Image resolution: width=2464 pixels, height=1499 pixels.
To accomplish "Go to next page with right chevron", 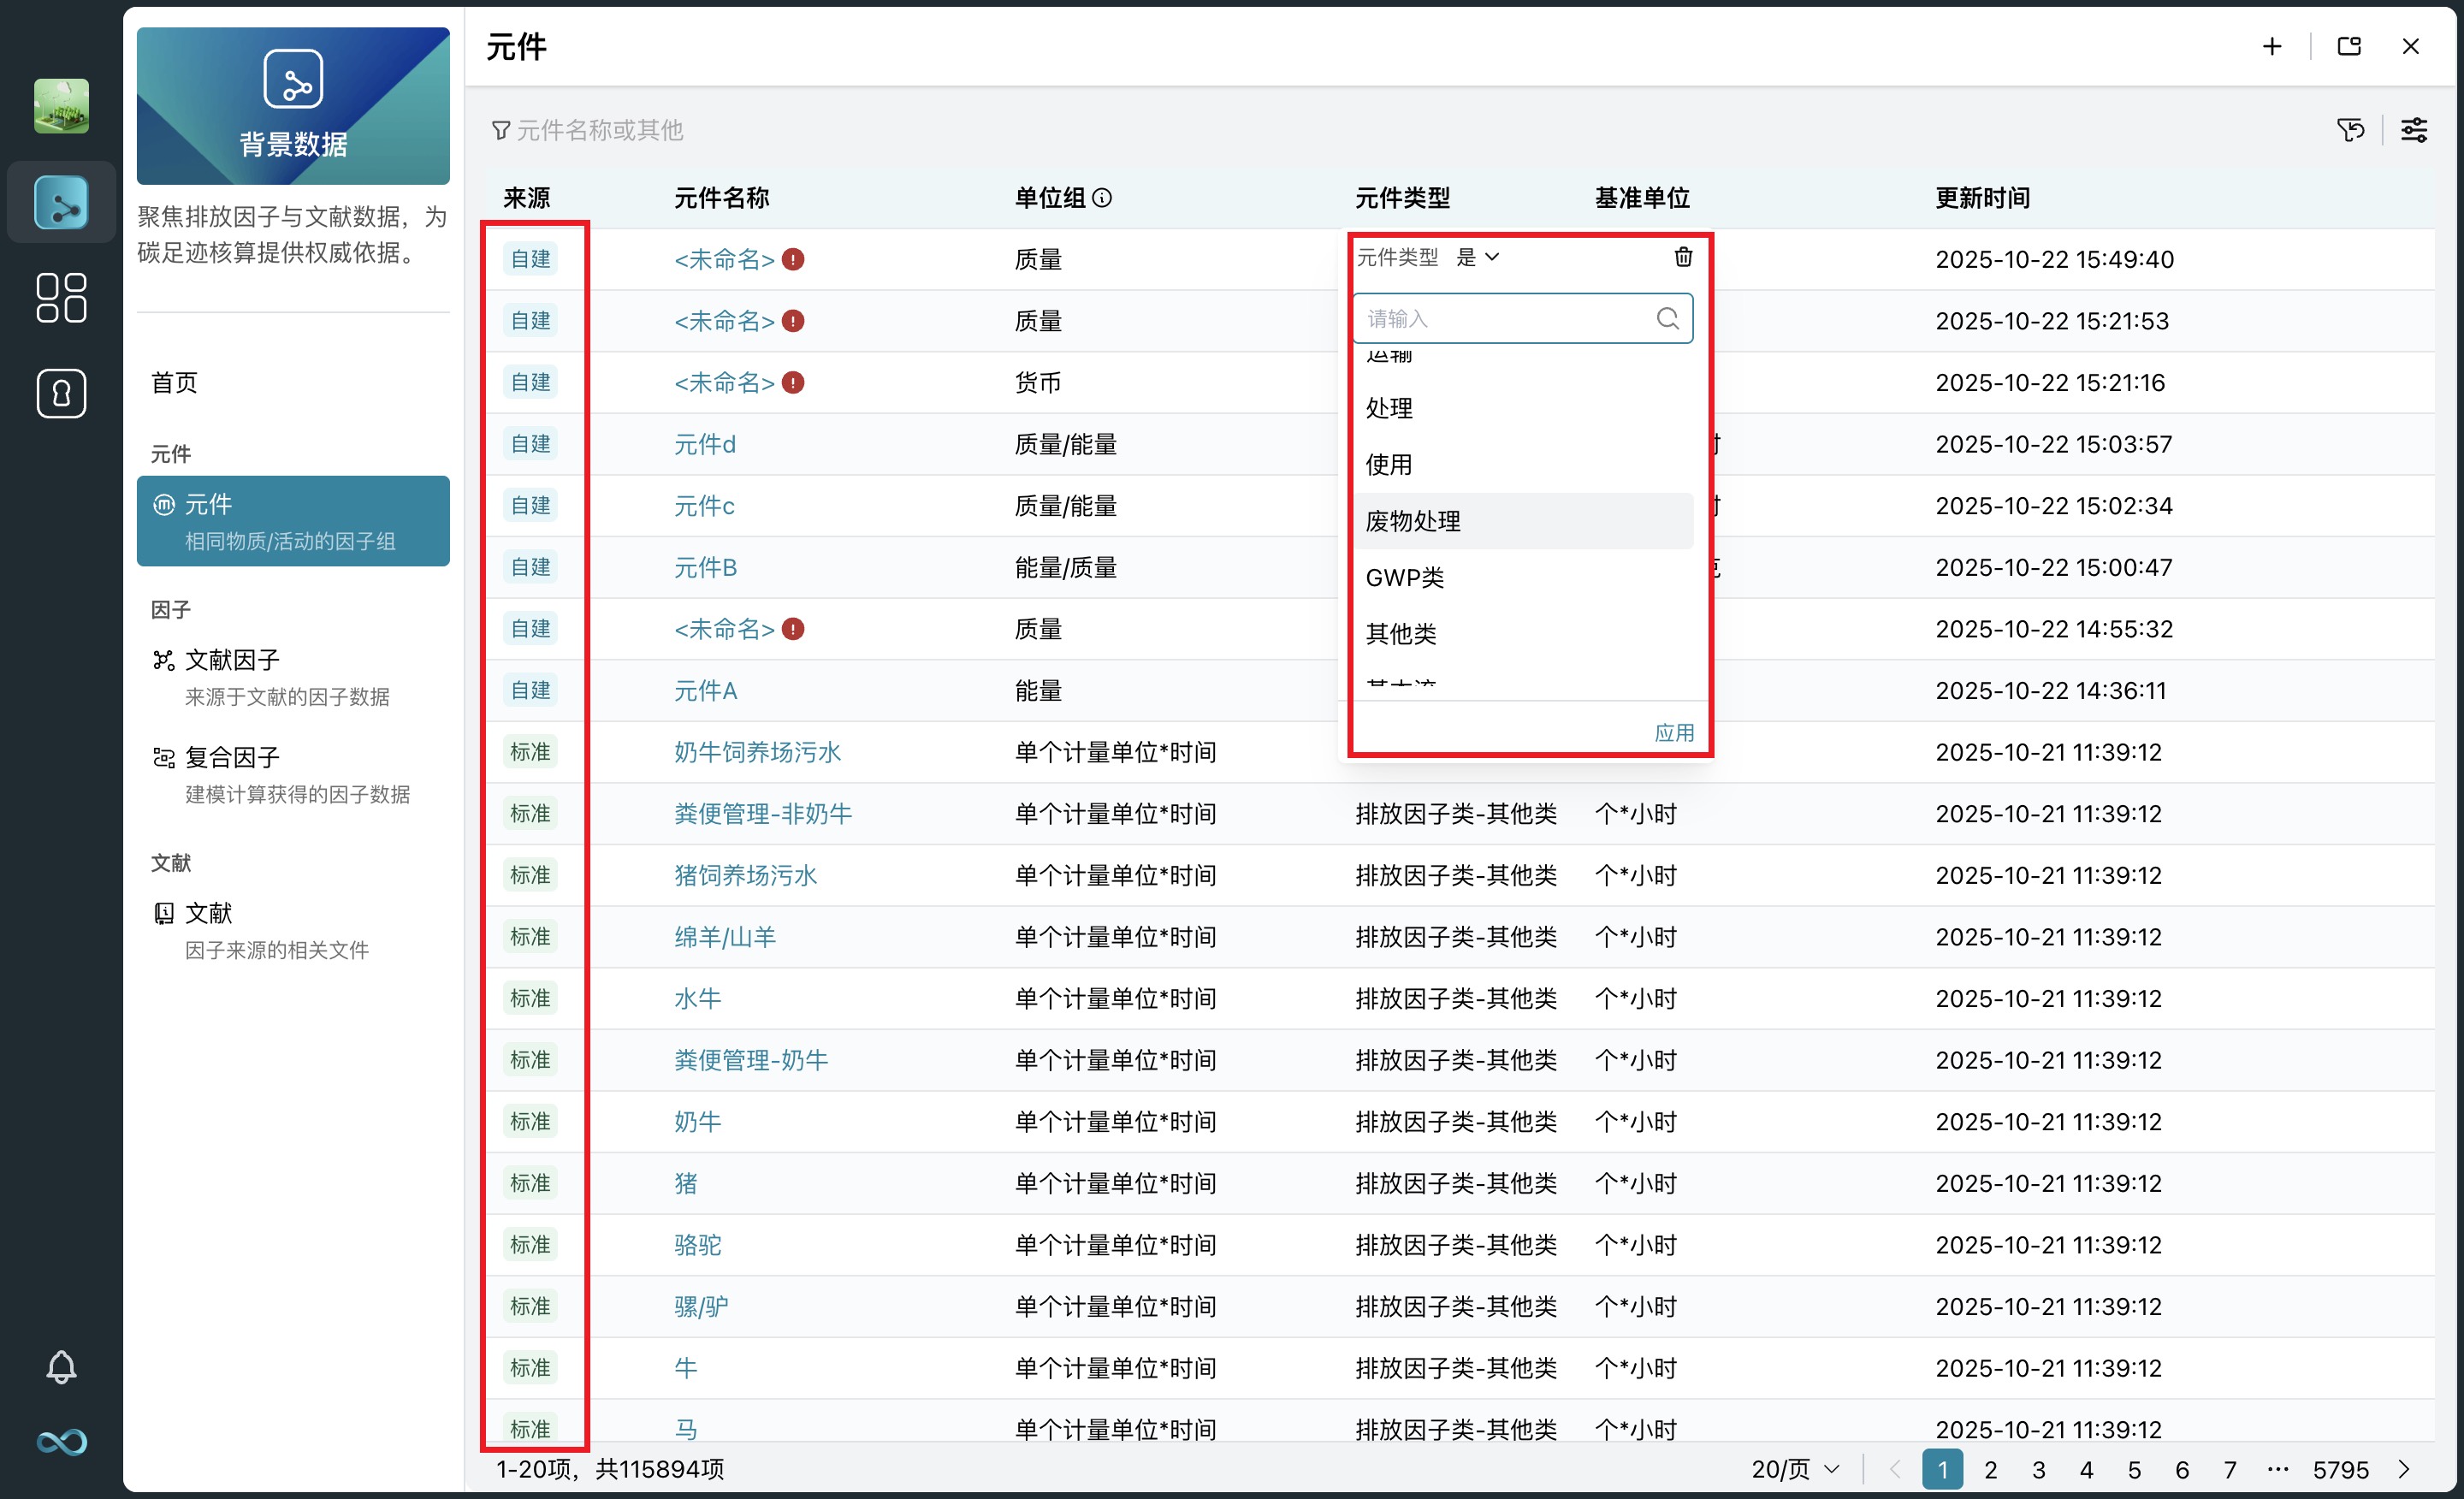I will tap(2405, 1468).
